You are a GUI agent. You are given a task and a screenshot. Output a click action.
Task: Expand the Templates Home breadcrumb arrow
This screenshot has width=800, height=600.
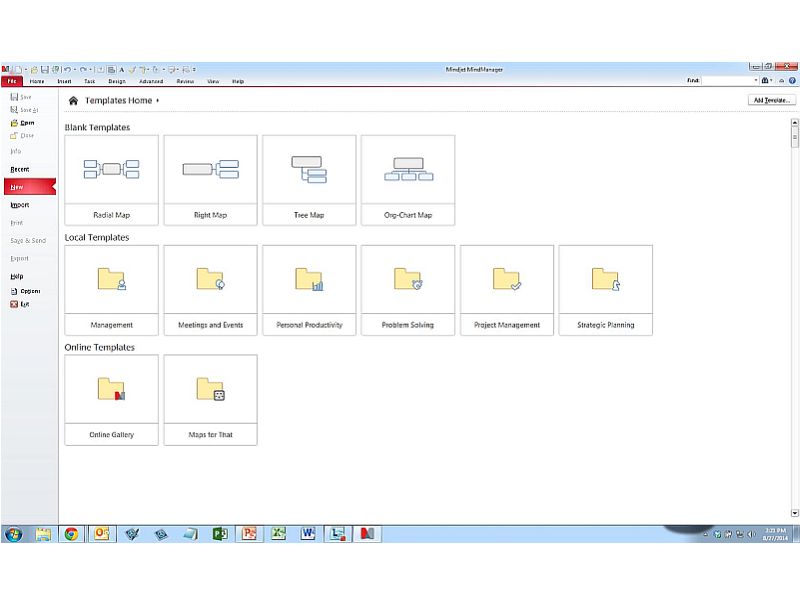(x=158, y=101)
